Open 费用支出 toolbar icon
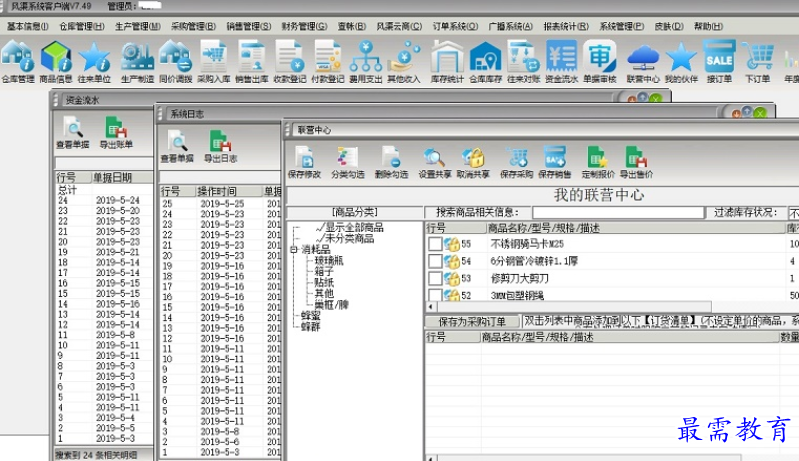Screen dimensions: 799x461 365,62
